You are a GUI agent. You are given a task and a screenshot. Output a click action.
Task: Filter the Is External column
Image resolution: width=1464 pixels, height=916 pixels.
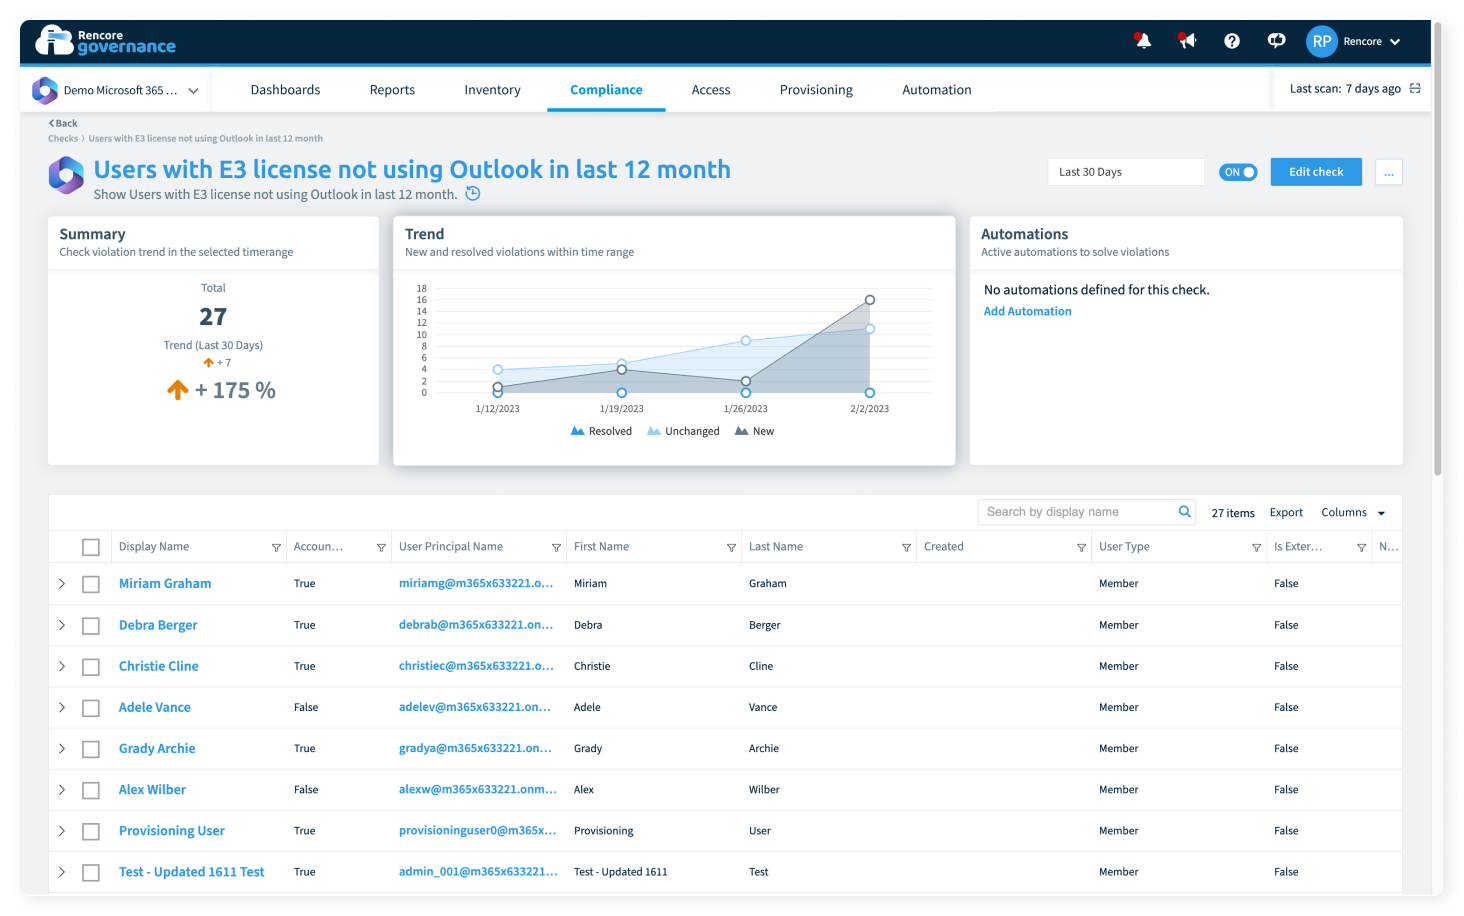1361,548
